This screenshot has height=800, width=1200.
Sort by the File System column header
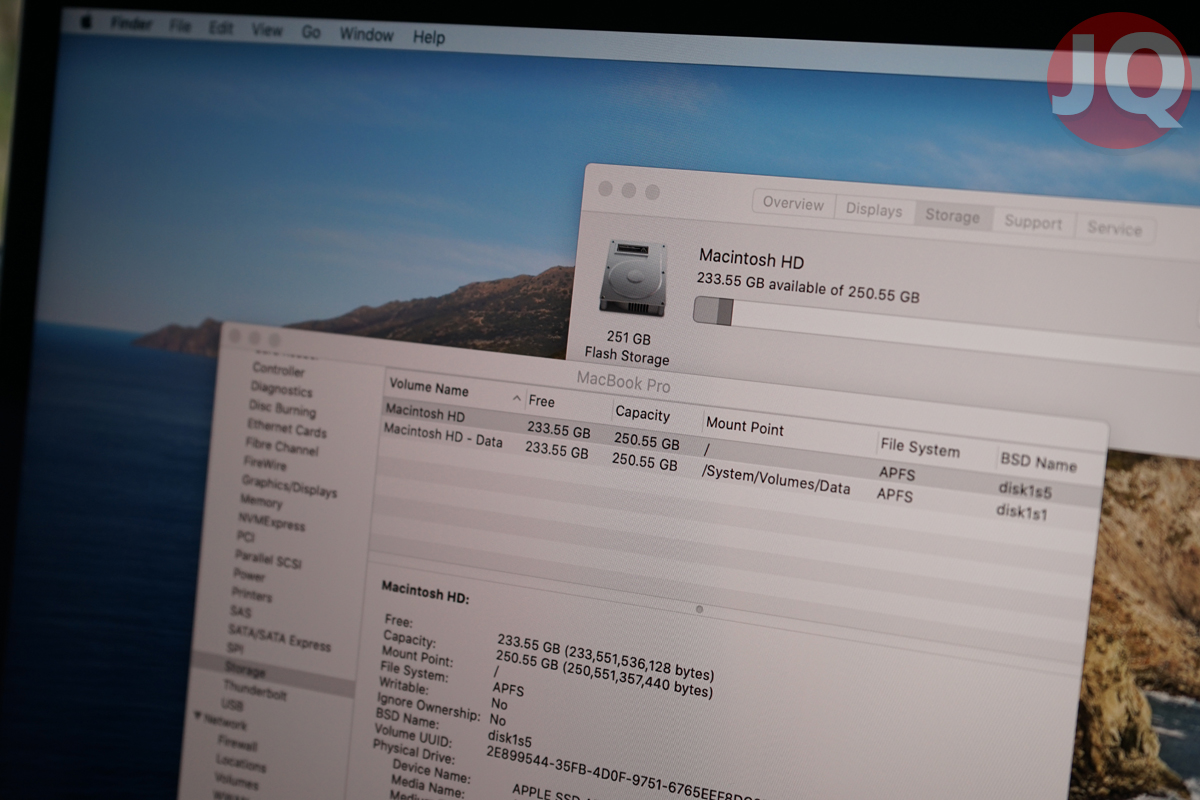pos(919,448)
